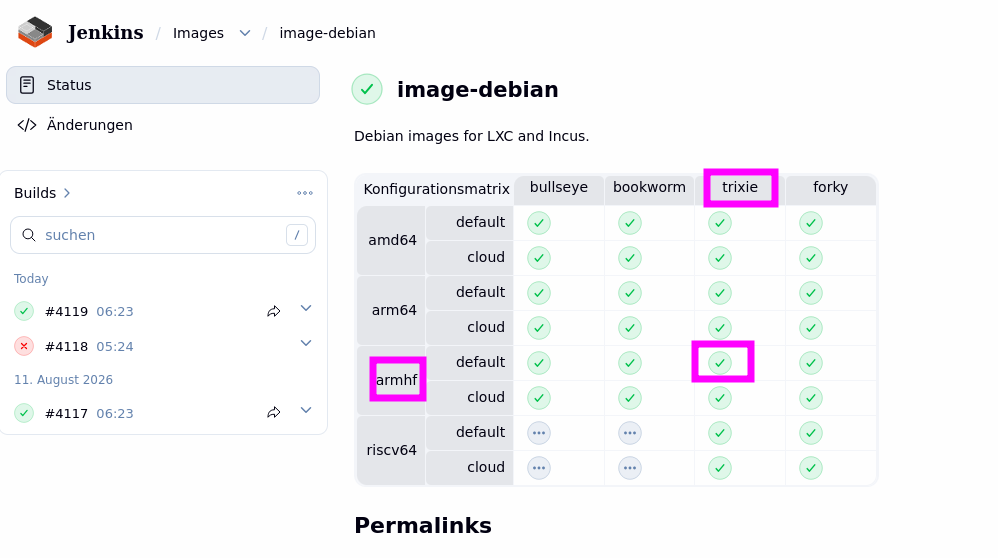Open arm64 default bookworm build status
This screenshot has width=998, height=558.
coord(630,293)
